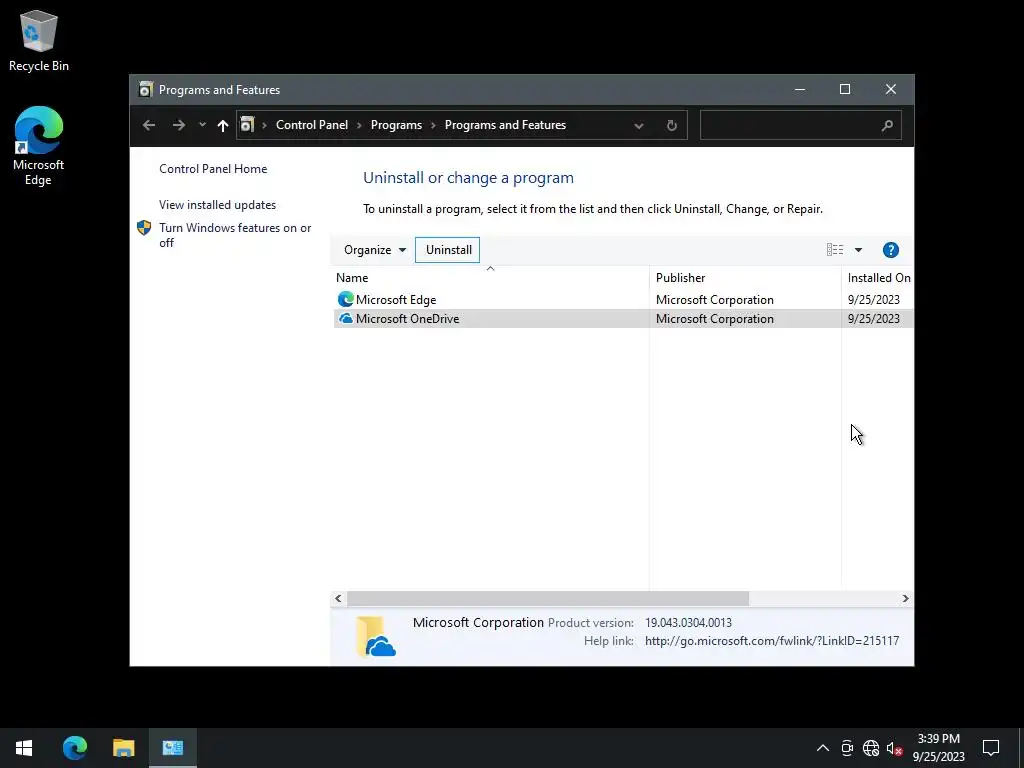Image resolution: width=1024 pixels, height=768 pixels.
Task: Open Control Panel breadcrumb
Action: tap(312, 125)
